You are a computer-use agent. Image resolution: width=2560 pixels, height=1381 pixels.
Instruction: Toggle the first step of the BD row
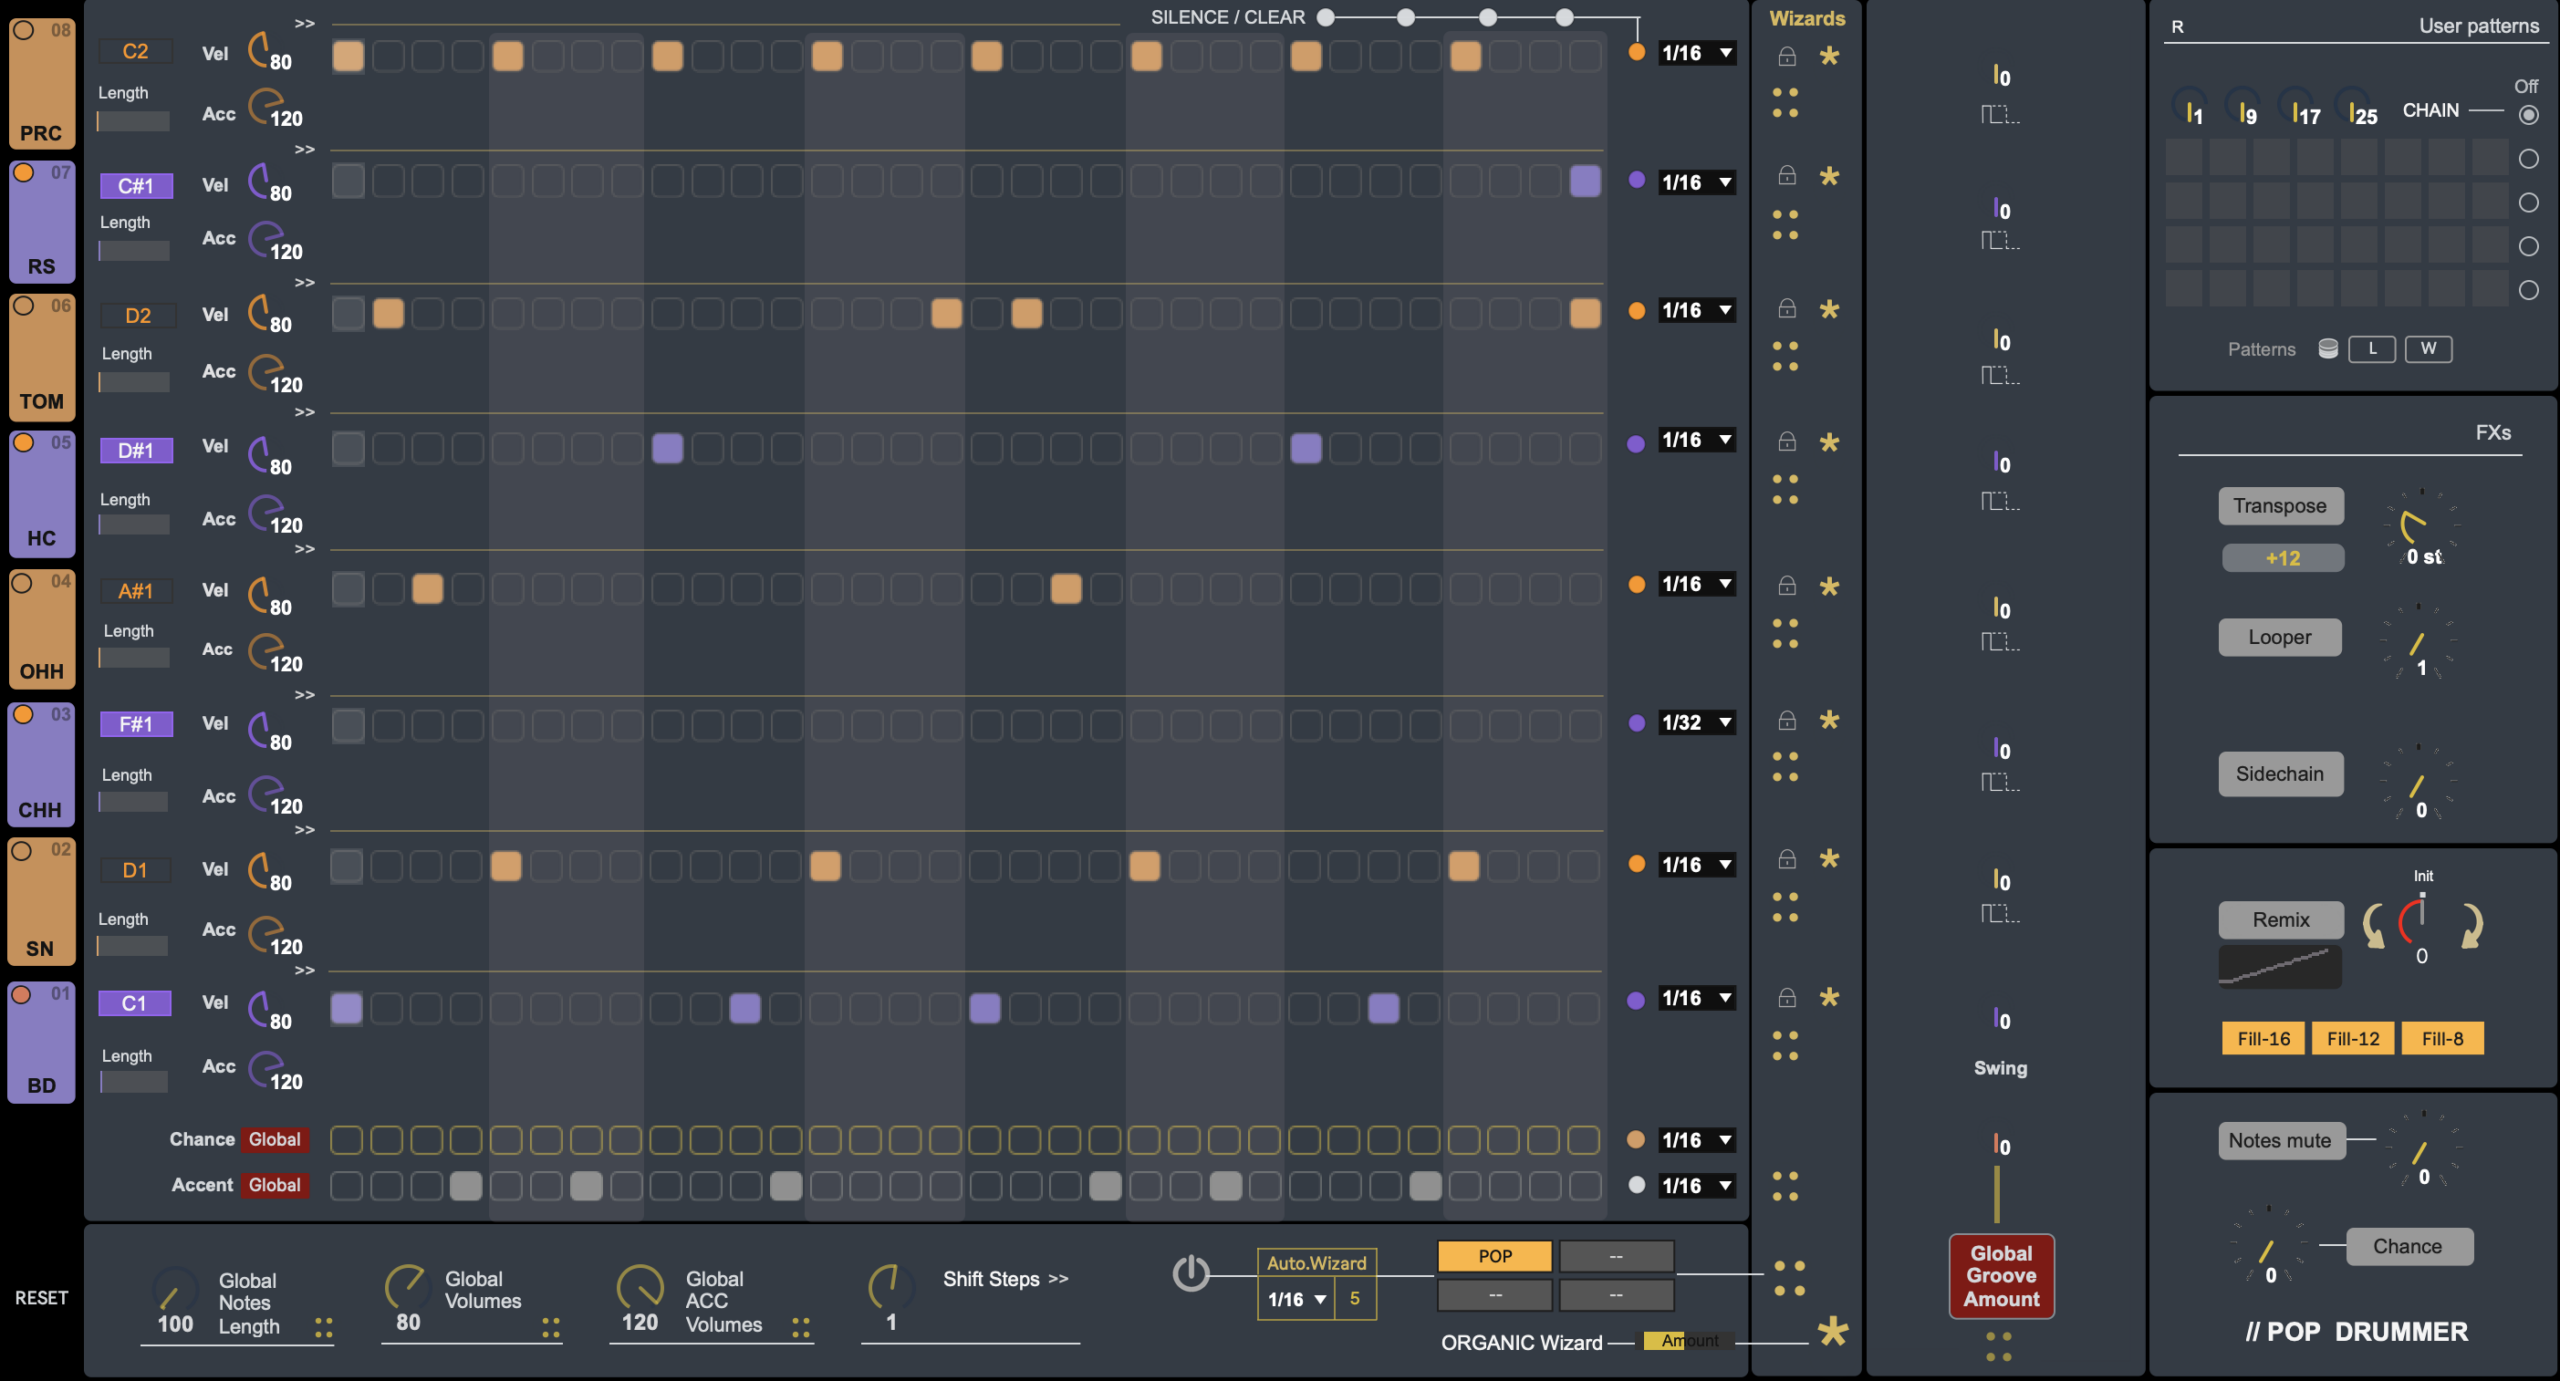347,1008
